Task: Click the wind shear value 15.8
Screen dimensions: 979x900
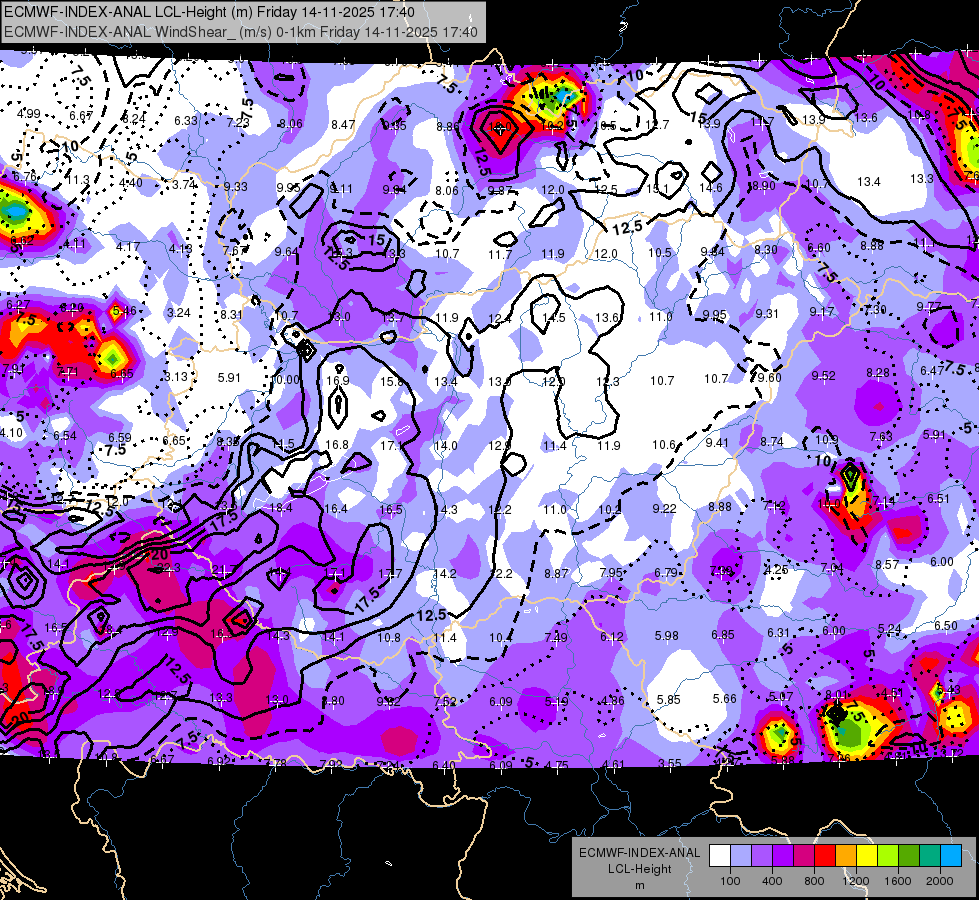Action: [391, 381]
